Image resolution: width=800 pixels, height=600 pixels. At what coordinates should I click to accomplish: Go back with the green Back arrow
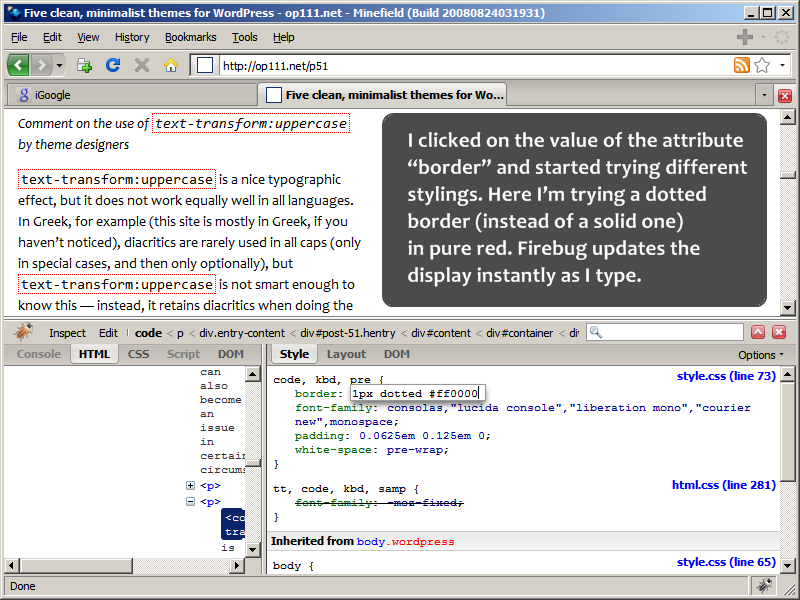[x=18, y=65]
